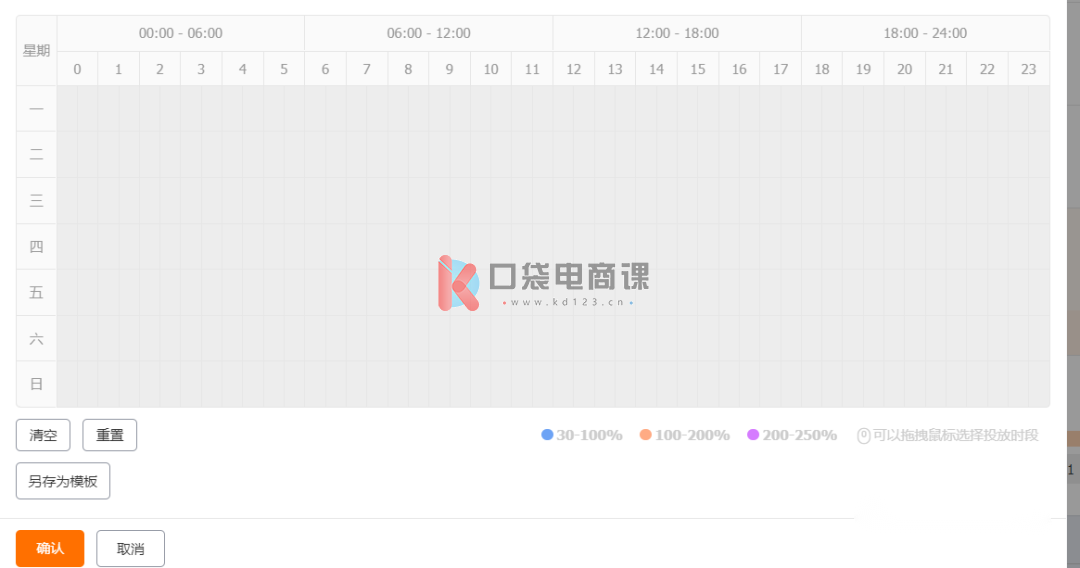
Task: Select the purple 200-250% color dot
Action: (x=753, y=434)
